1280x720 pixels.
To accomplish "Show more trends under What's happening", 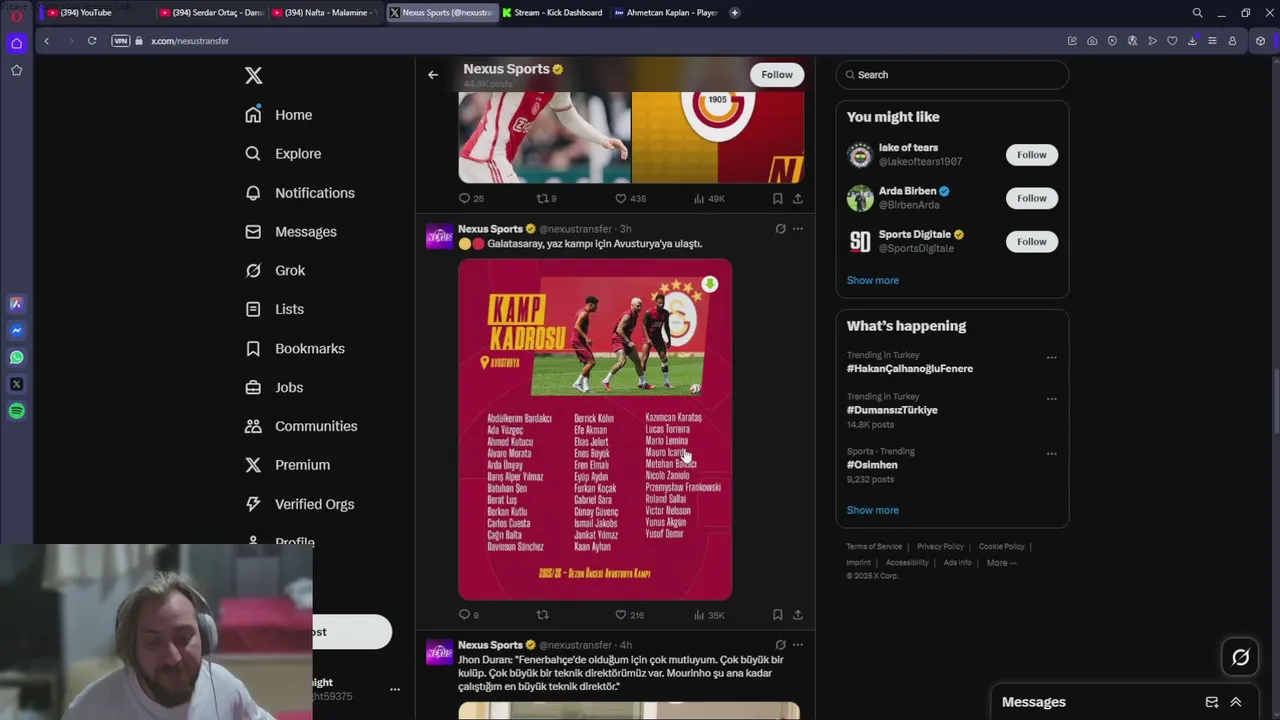I will coord(873,510).
